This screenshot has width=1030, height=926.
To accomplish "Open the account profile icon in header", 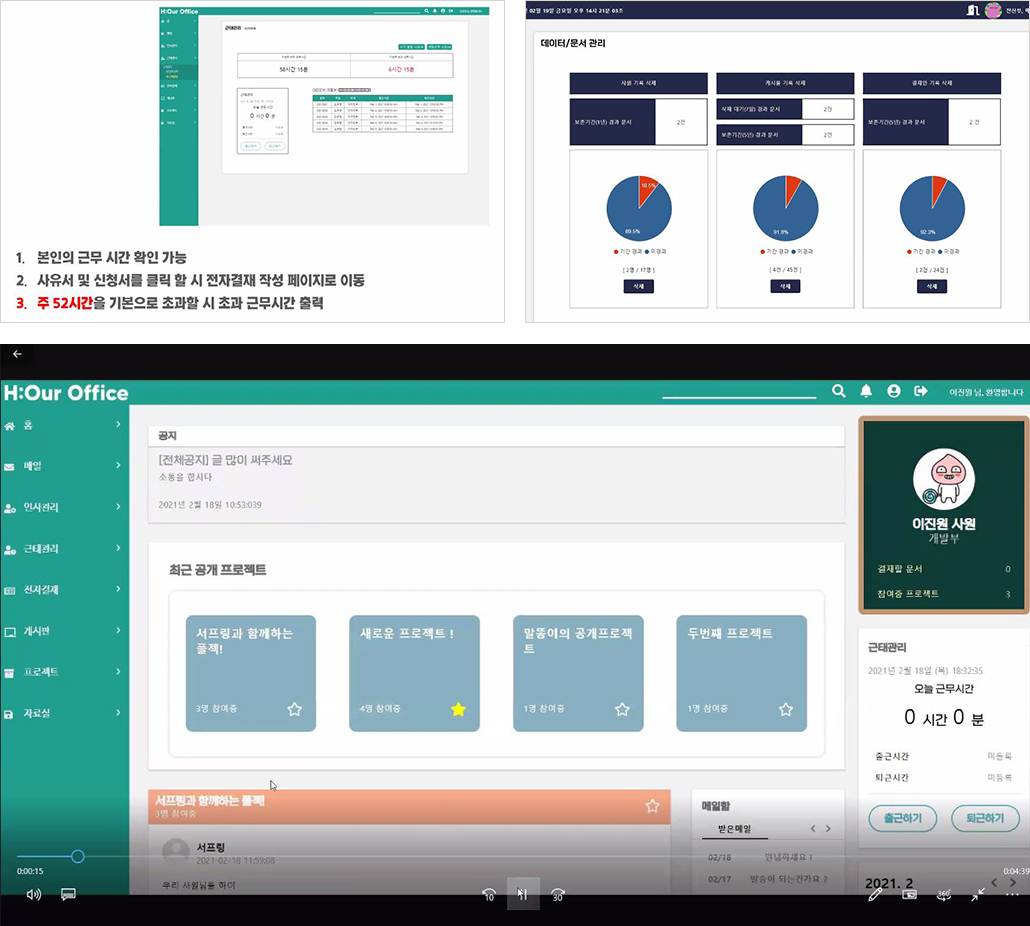I will tap(893, 391).
